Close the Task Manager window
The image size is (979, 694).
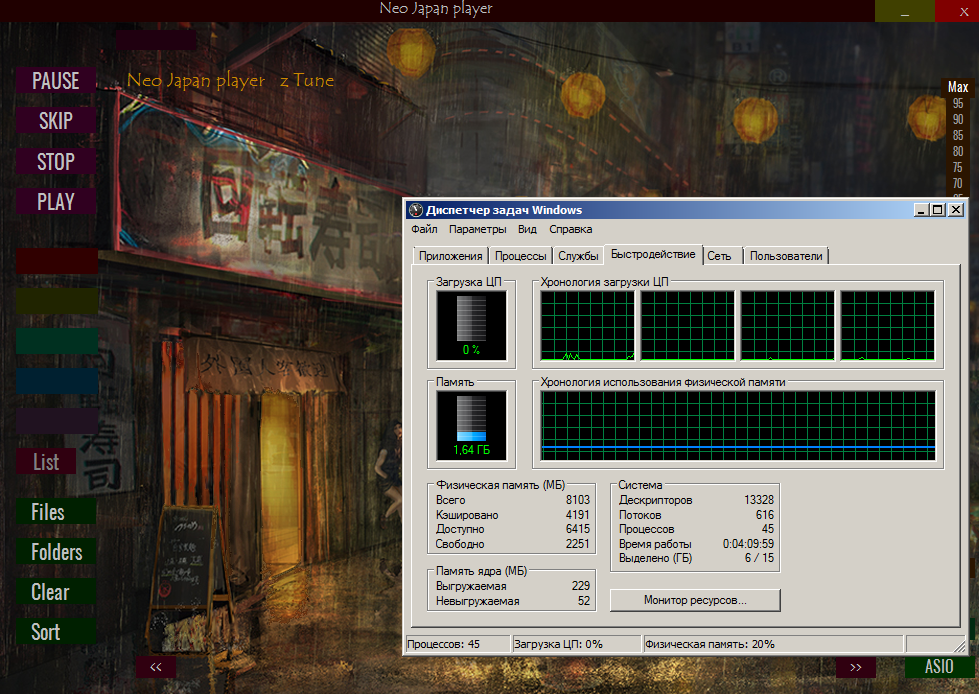(956, 210)
